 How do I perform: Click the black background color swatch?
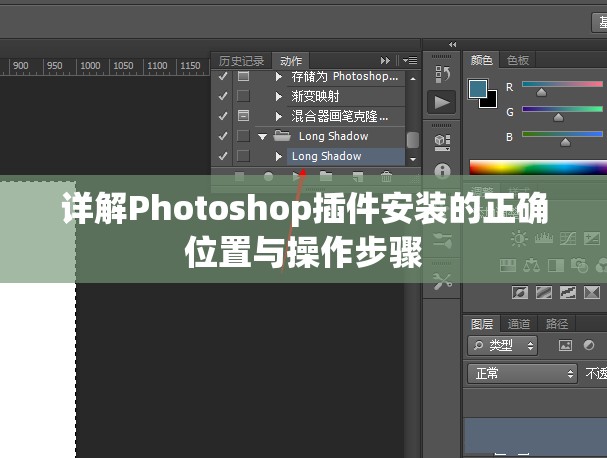click(x=491, y=101)
